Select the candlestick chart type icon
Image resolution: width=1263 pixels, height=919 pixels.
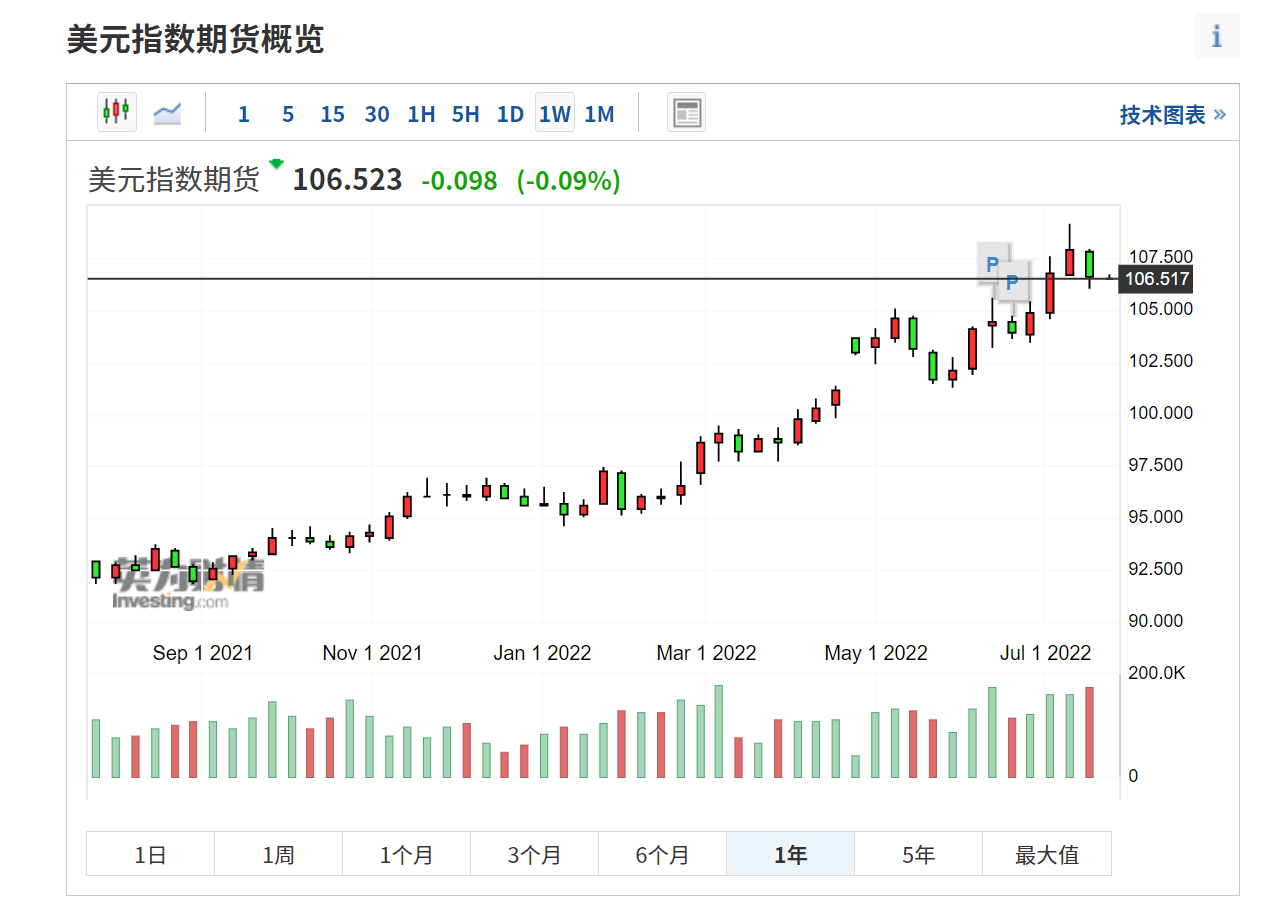click(x=117, y=112)
